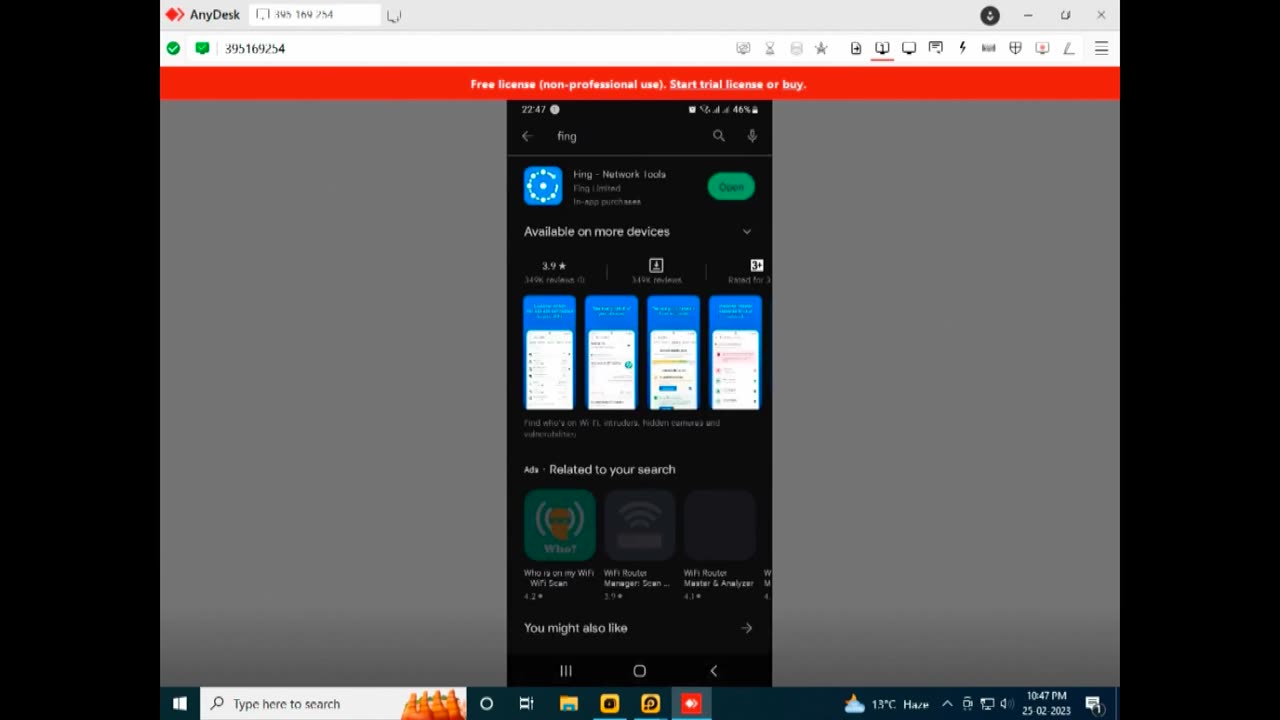The width and height of the screenshot is (1280, 720).
Task: Open the AnyDesk keyboard settings icon
Action: tap(988, 48)
